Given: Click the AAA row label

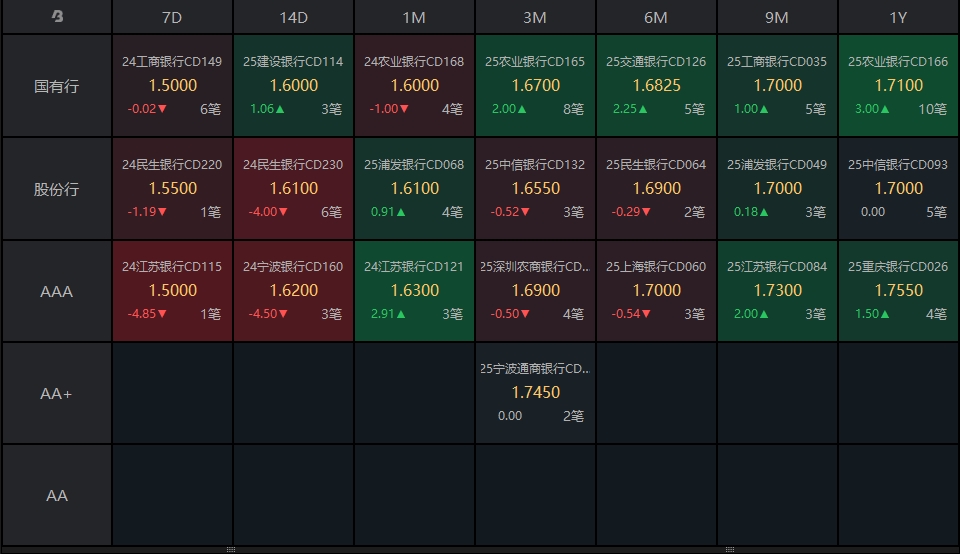Looking at the screenshot, I should click(x=56, y=291).
